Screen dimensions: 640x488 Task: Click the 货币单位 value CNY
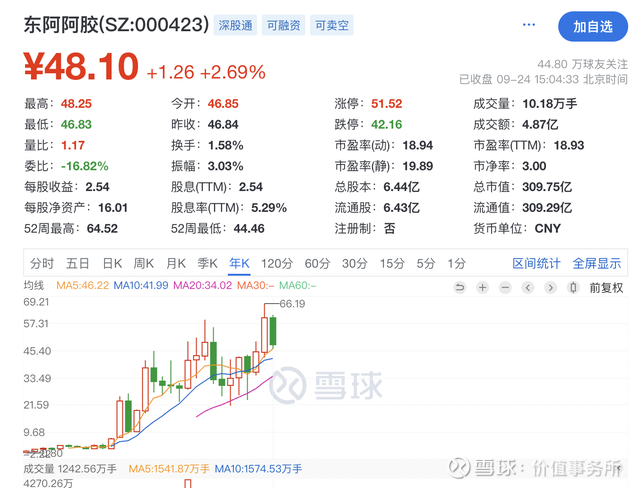point(548,228)
